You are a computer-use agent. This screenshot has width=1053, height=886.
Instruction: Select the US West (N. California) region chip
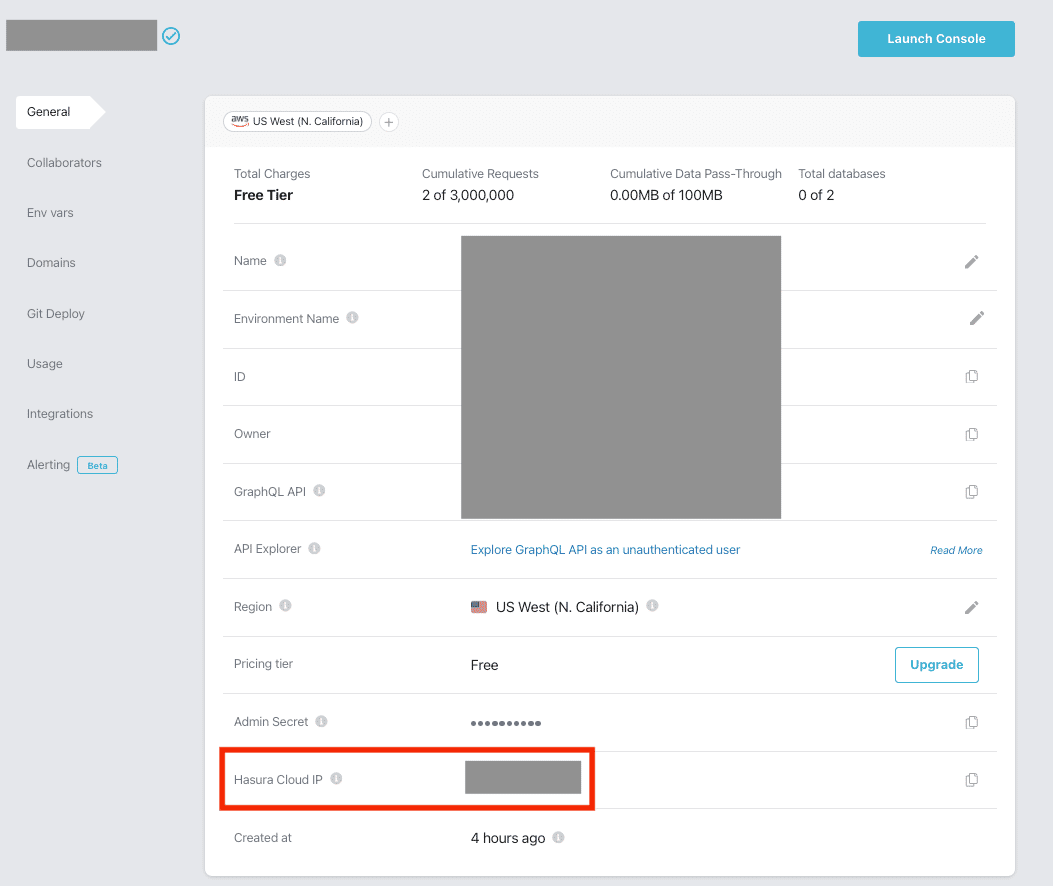click(x=298, y=122)
